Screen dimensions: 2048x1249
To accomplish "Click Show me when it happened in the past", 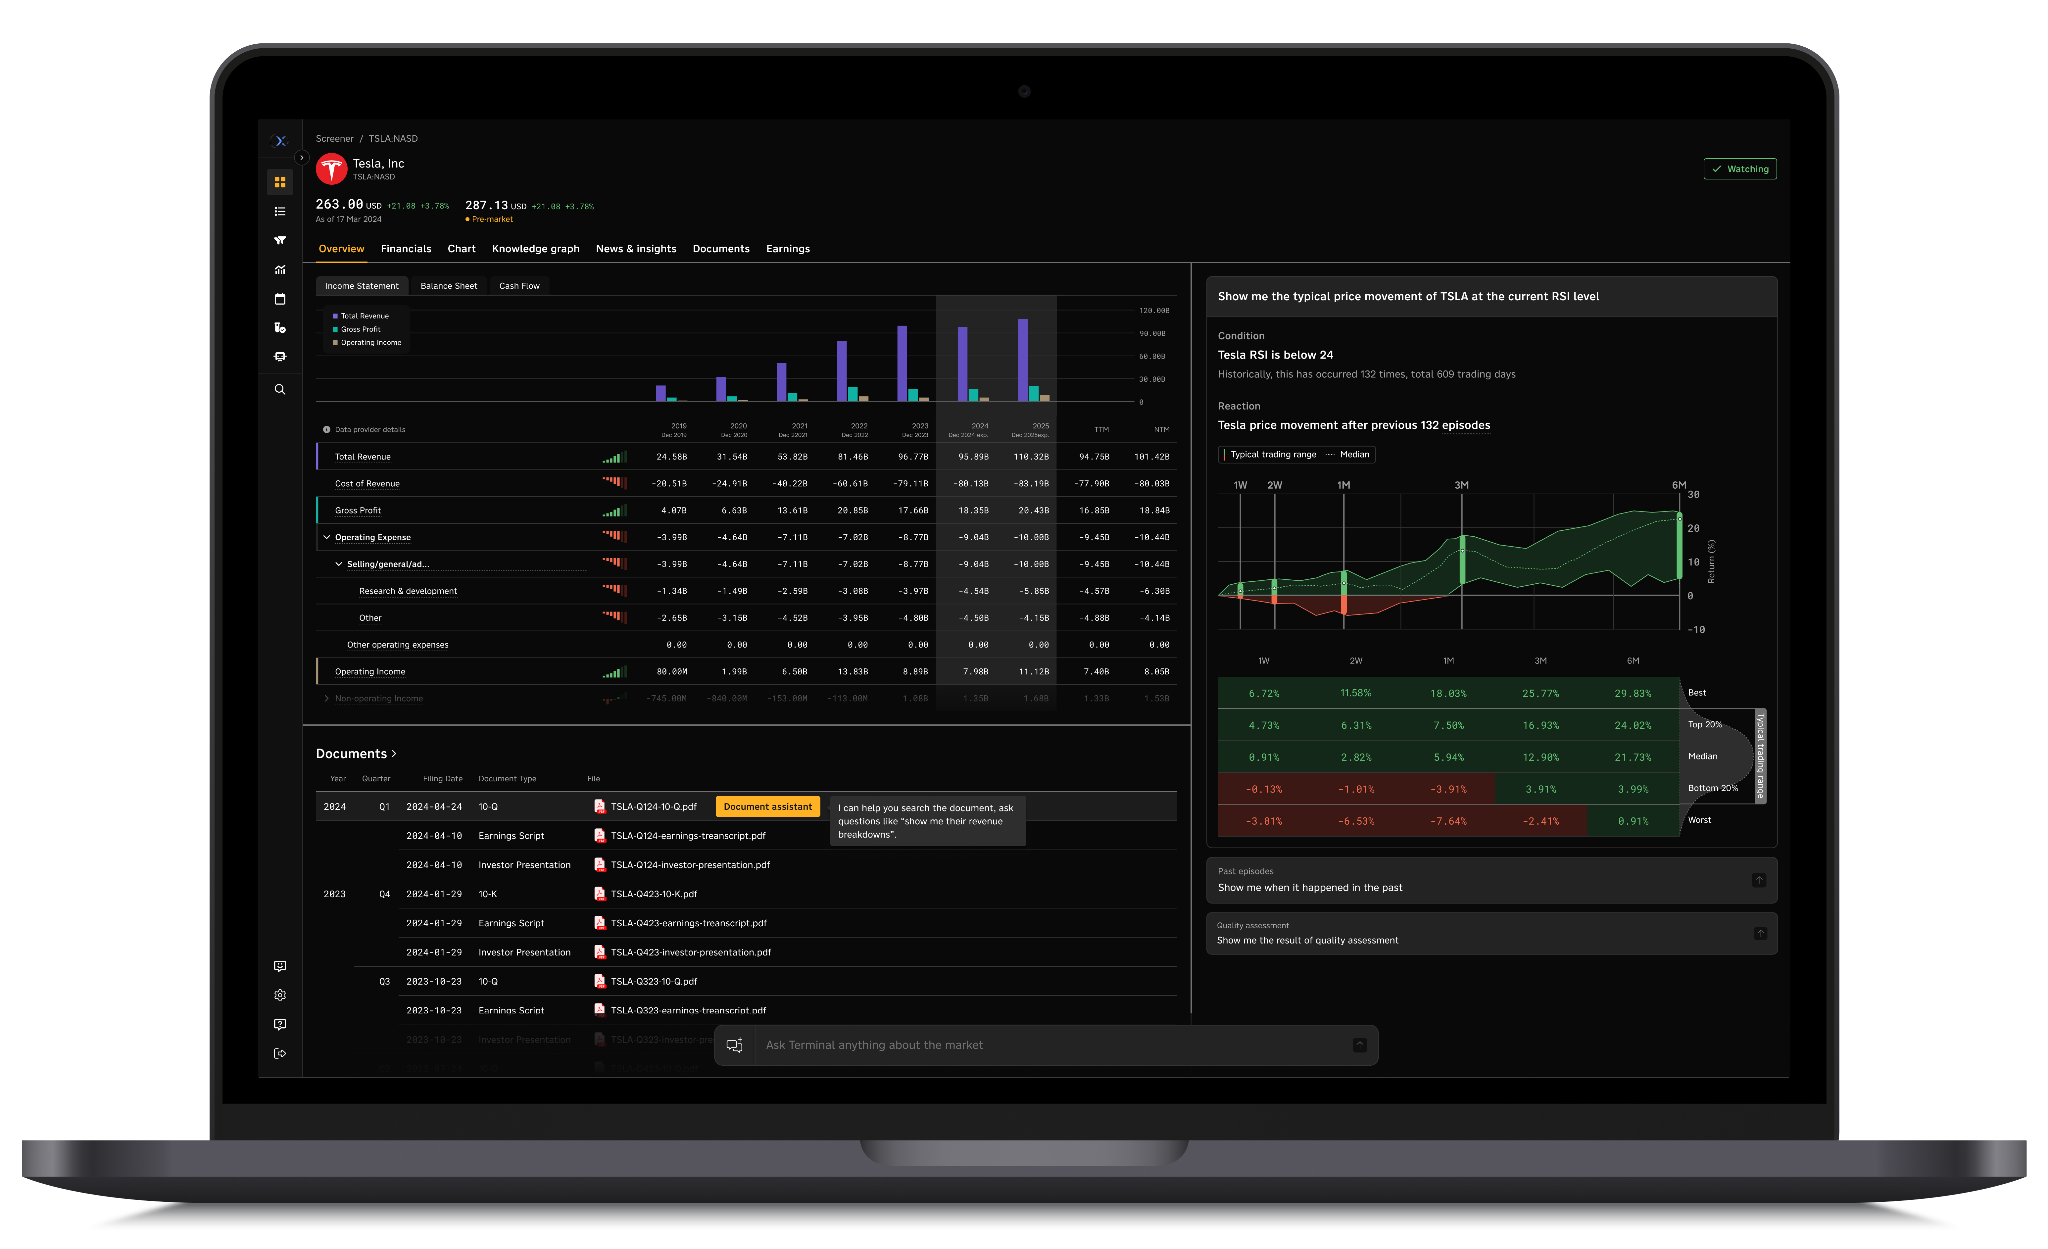I will tap(1310, 888).
